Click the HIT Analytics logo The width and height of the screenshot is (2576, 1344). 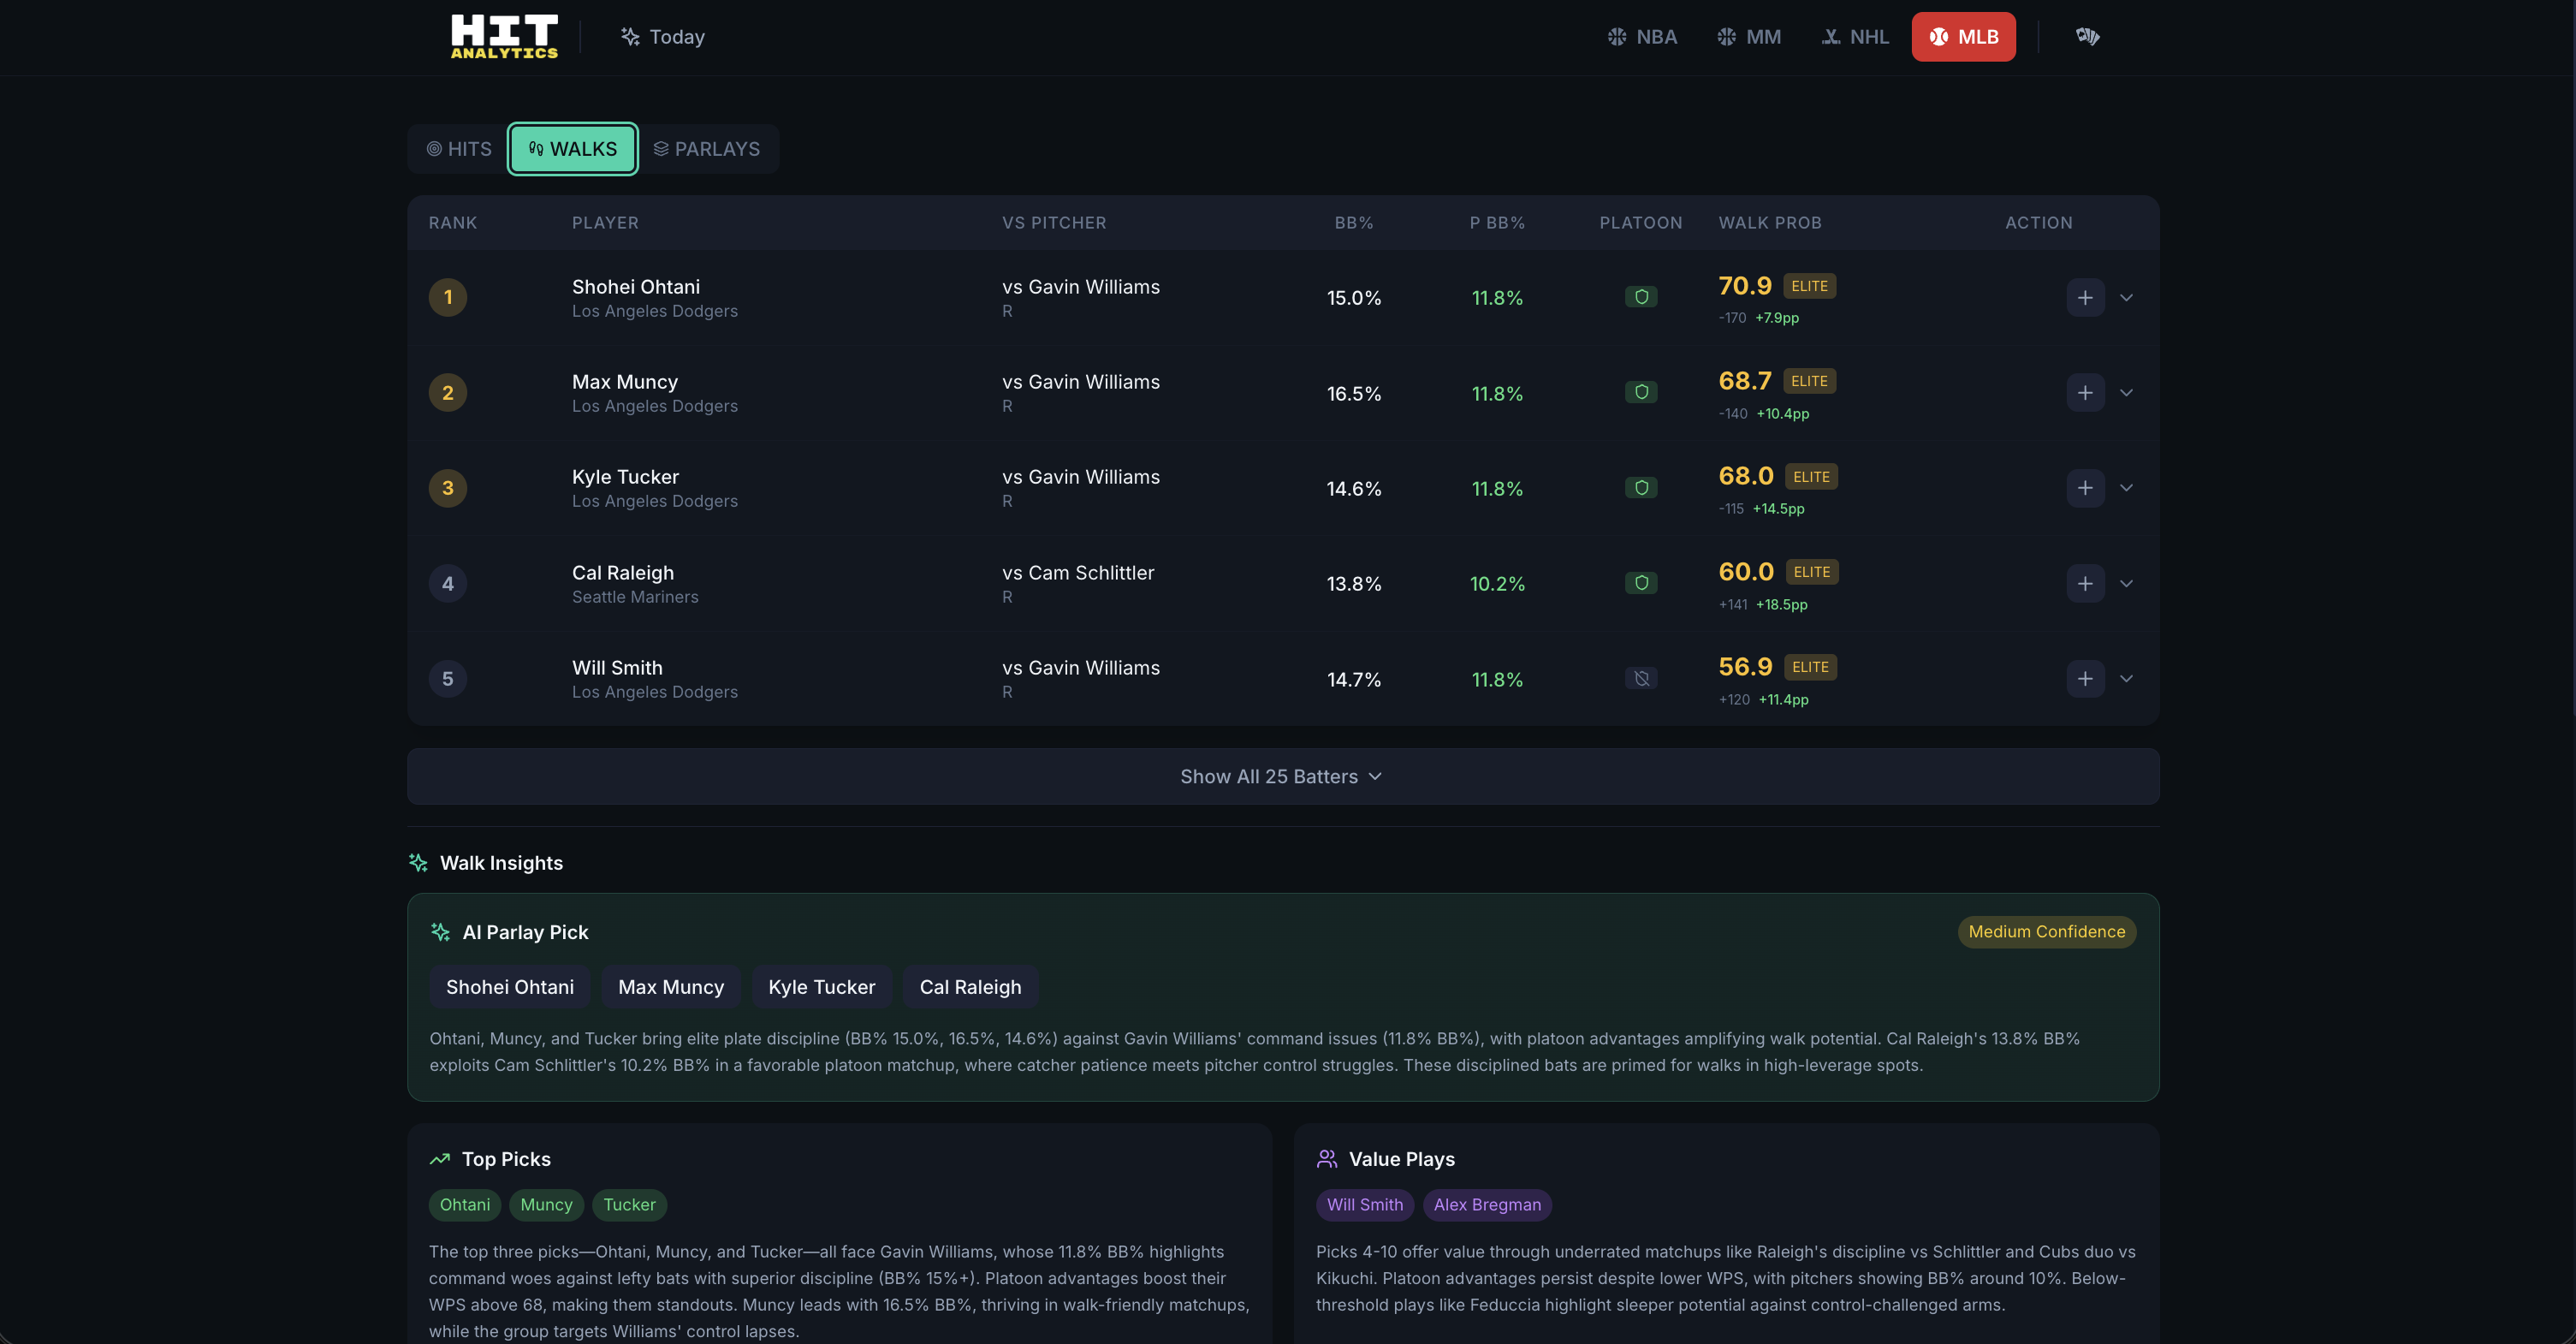504,36
